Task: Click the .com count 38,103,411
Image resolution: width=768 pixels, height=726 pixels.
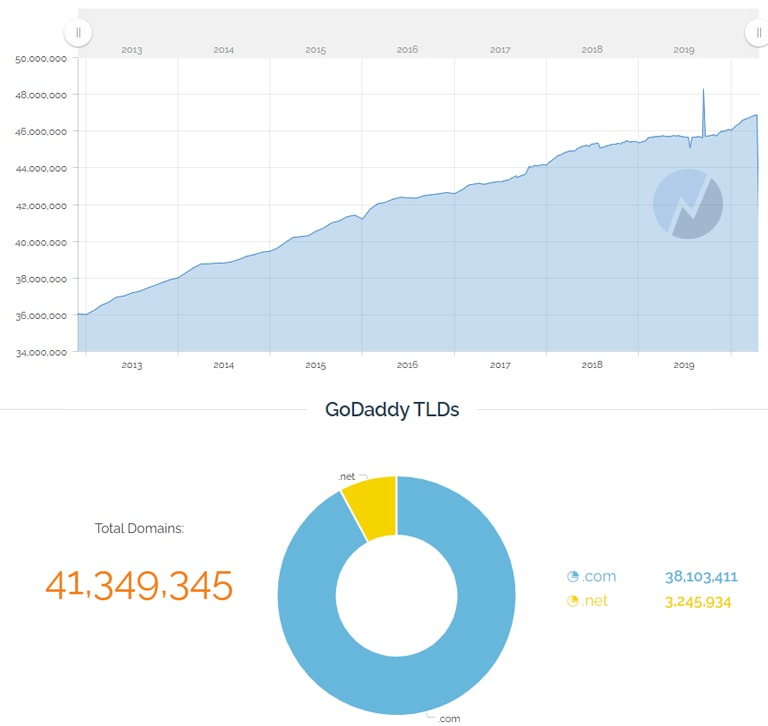Action: coord(701,577)
